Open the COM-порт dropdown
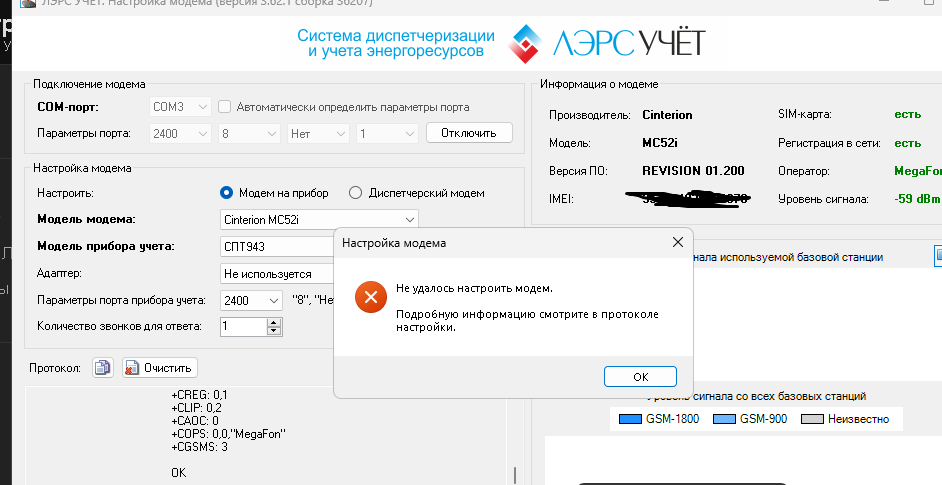This screenshot has width=942, height=485. pyautogui.click(x=180, y=107)
